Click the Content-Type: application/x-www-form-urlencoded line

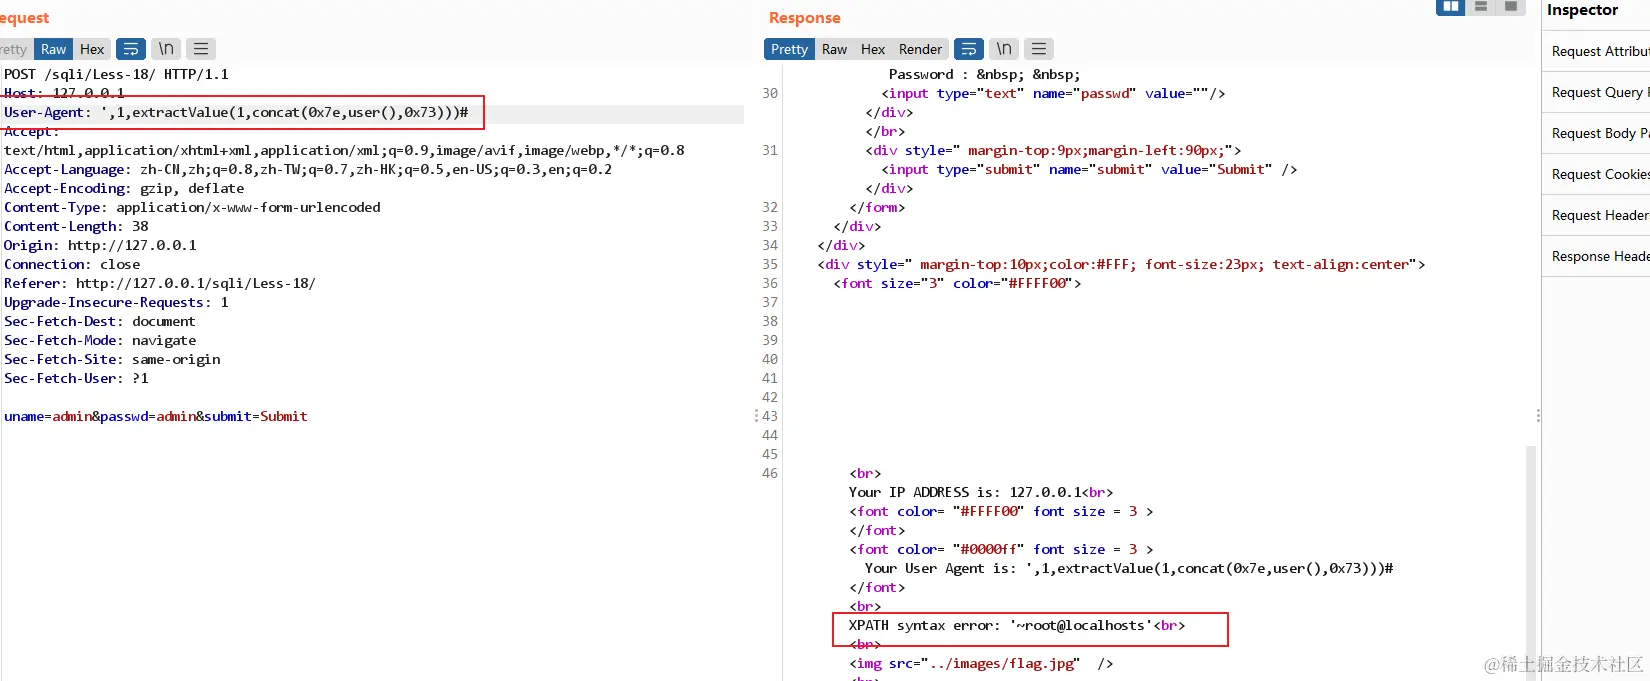click(192, 207)
